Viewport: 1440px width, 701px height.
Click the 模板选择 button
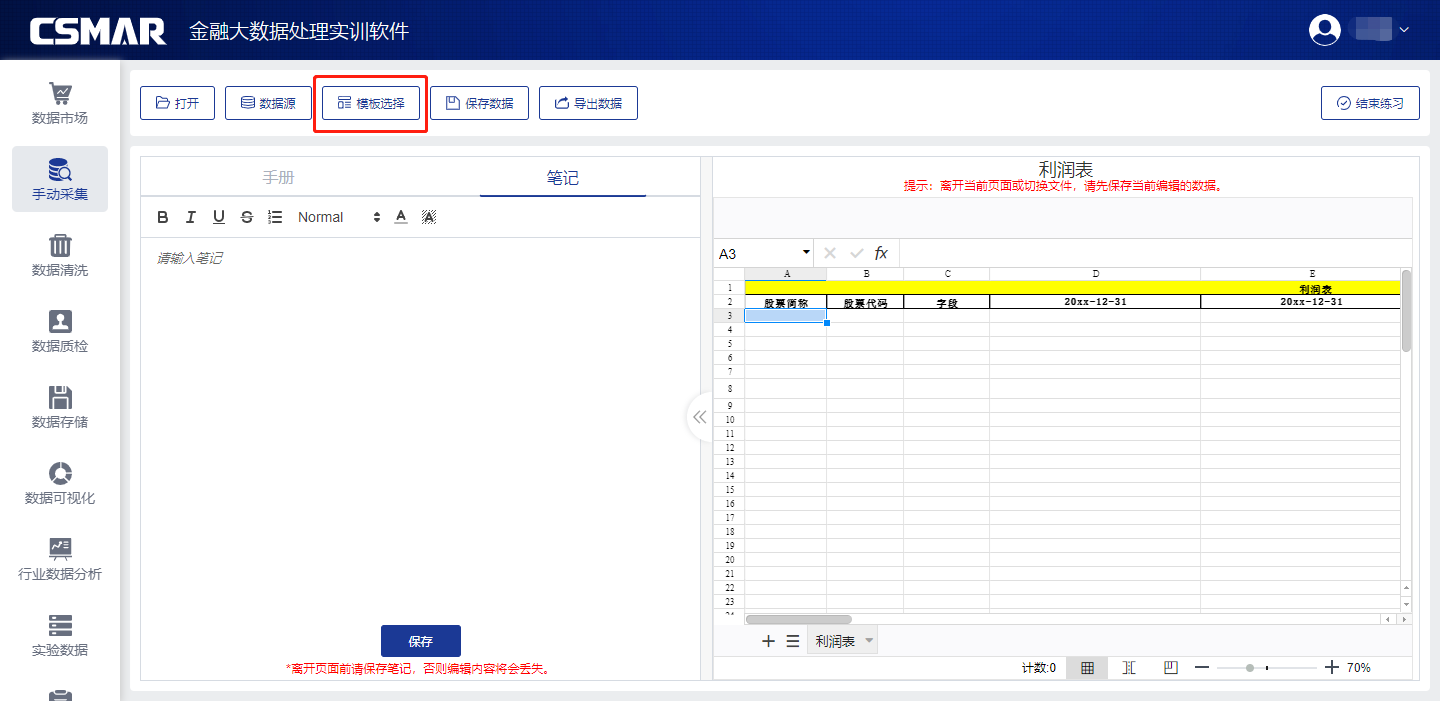pyautogui.click(x=371, y=103)
